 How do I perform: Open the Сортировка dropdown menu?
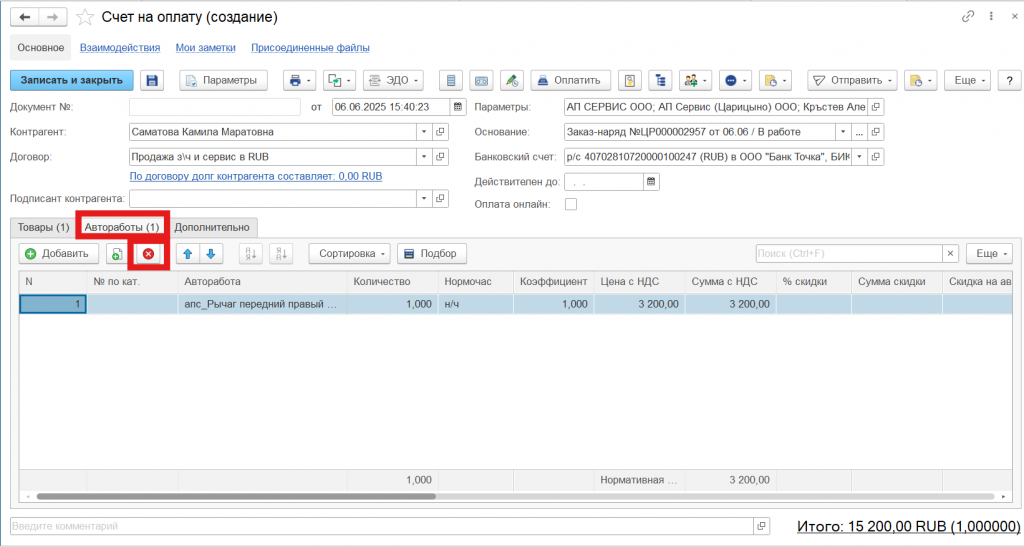tap(349, 254)
